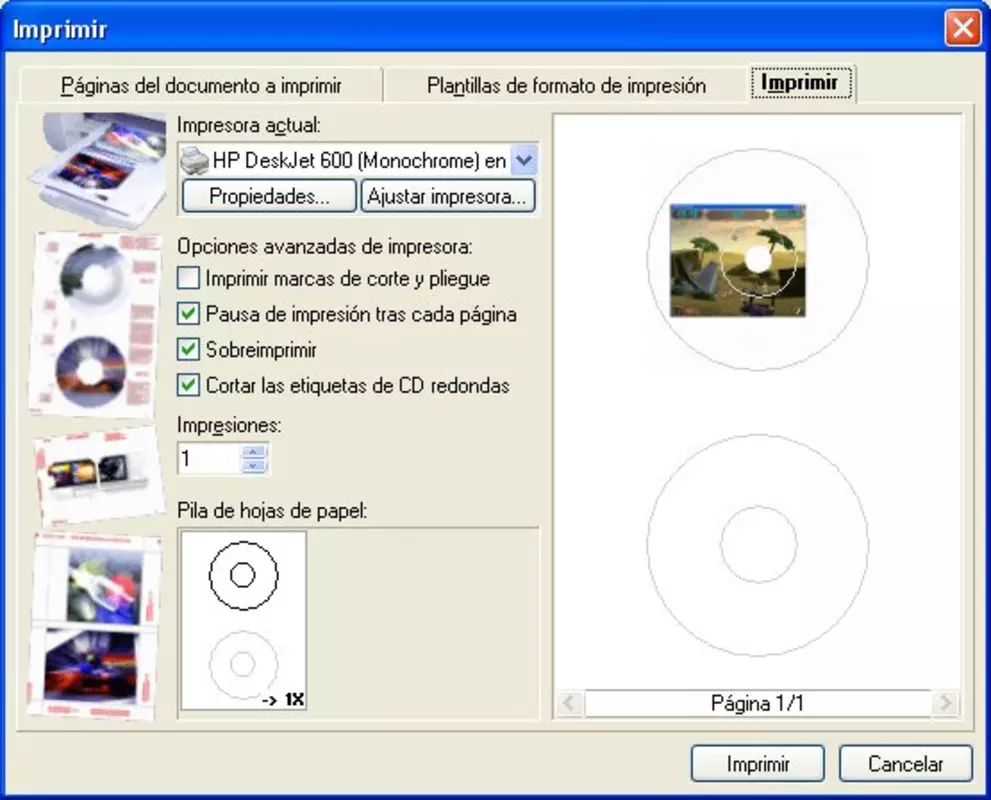The image size is (991, 800).
Task: Open Ajustar impresora... settings
Action: [x=447, y=196]
